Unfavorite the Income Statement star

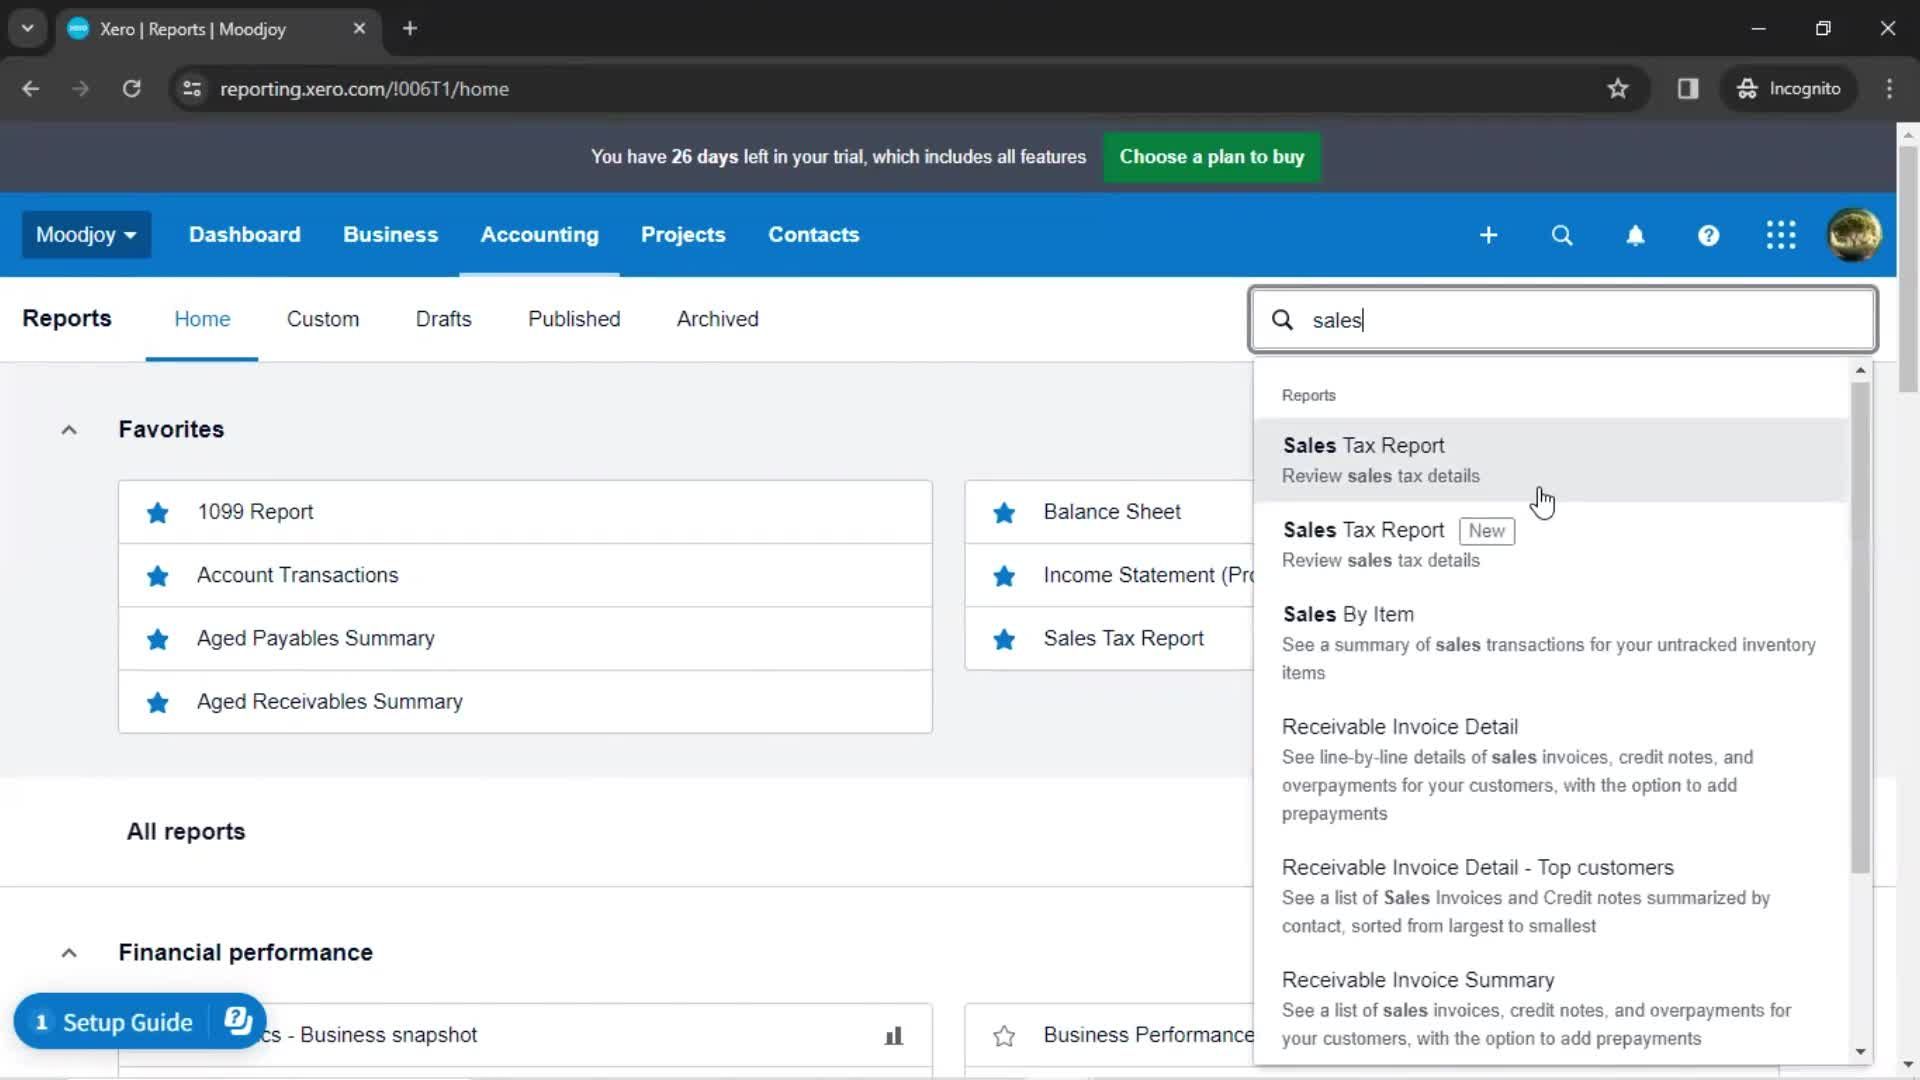coord(1004,576)
